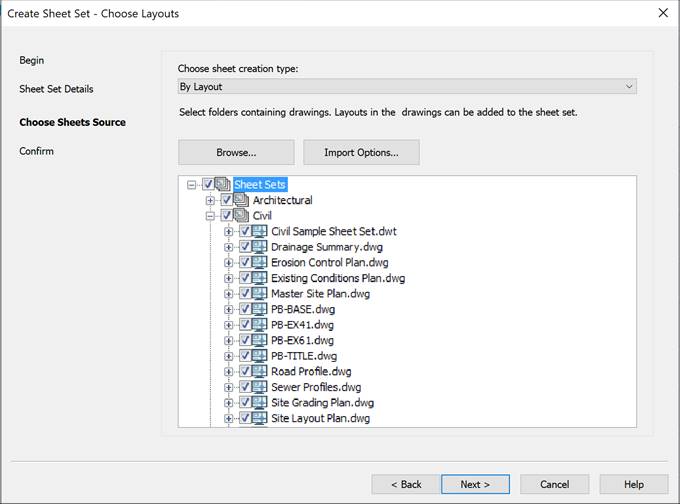The image size is (680, 504).
Task: Click the Browse... button
Action: pyautogui.click(x=236, y=152)
